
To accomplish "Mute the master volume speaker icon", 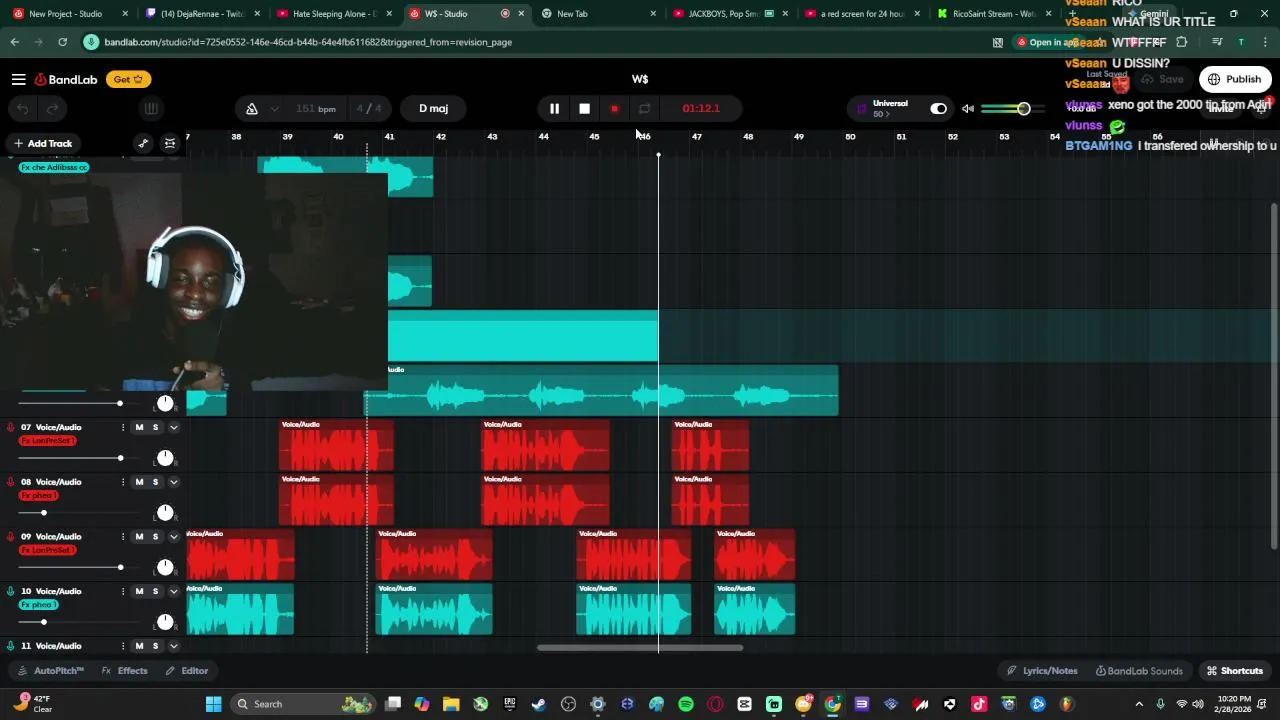I will click(968, 108).
